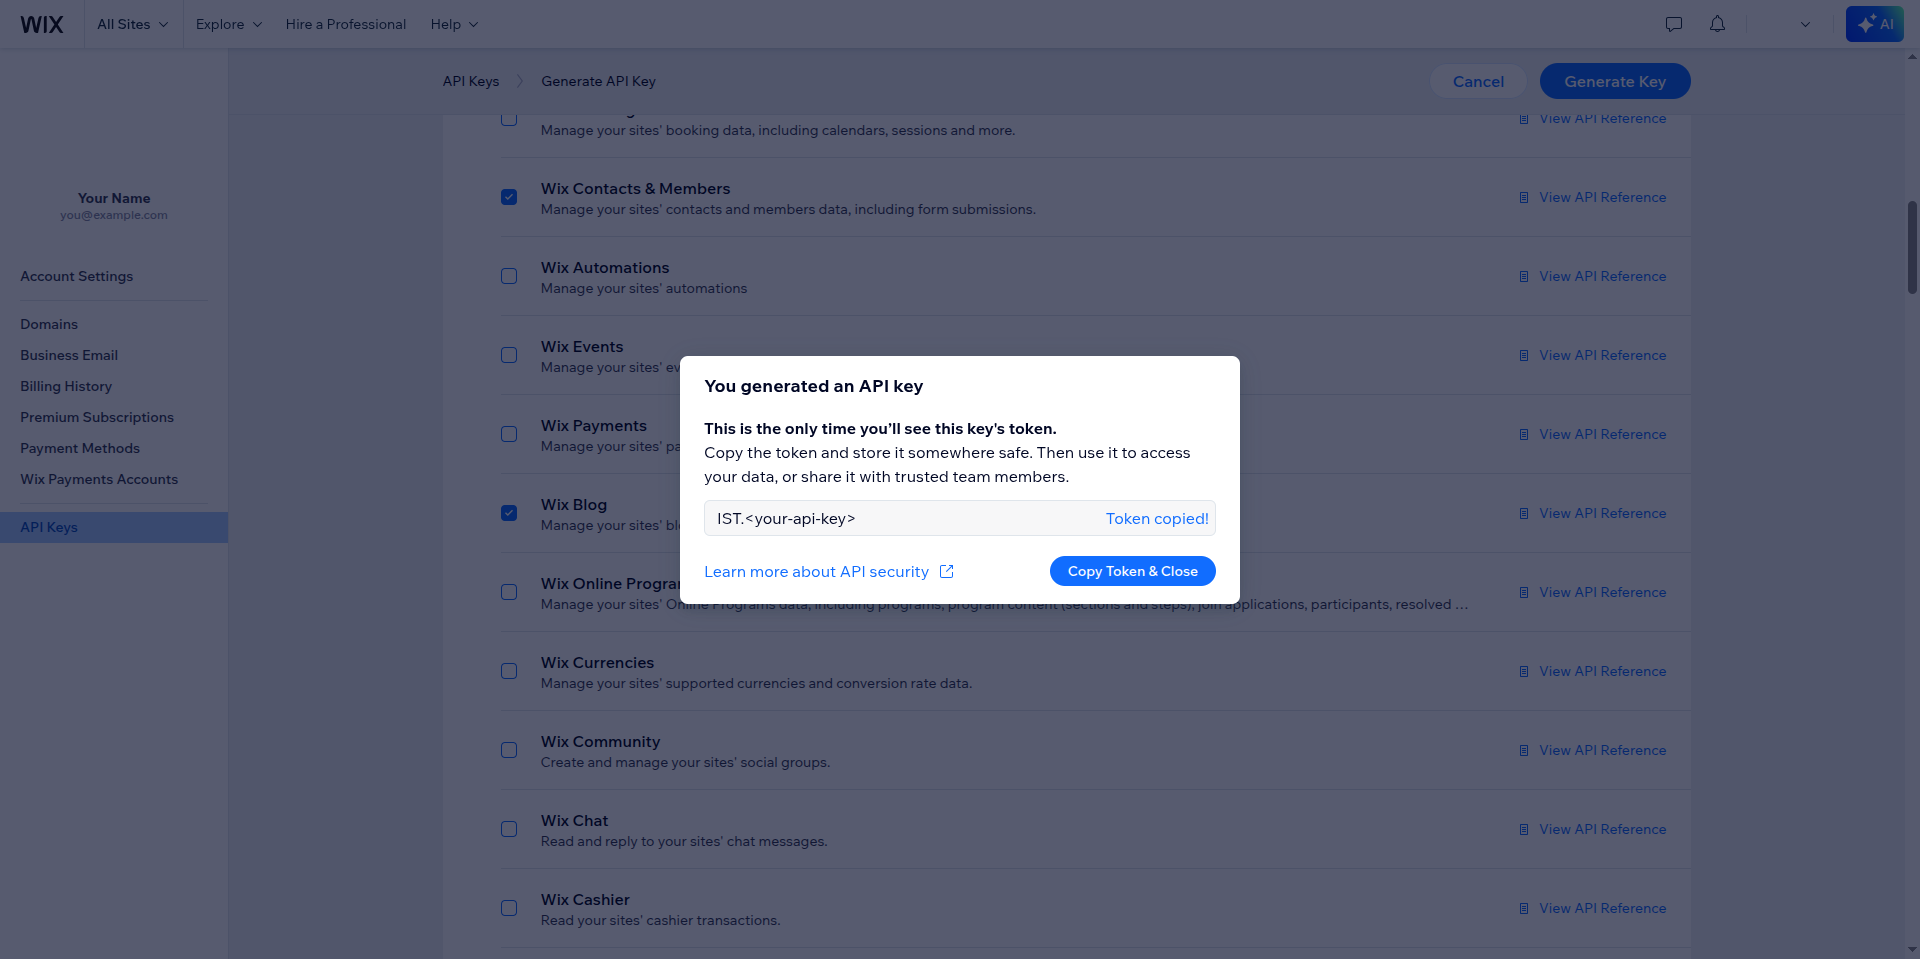Click external link icon beside API security

pos(947,571)
